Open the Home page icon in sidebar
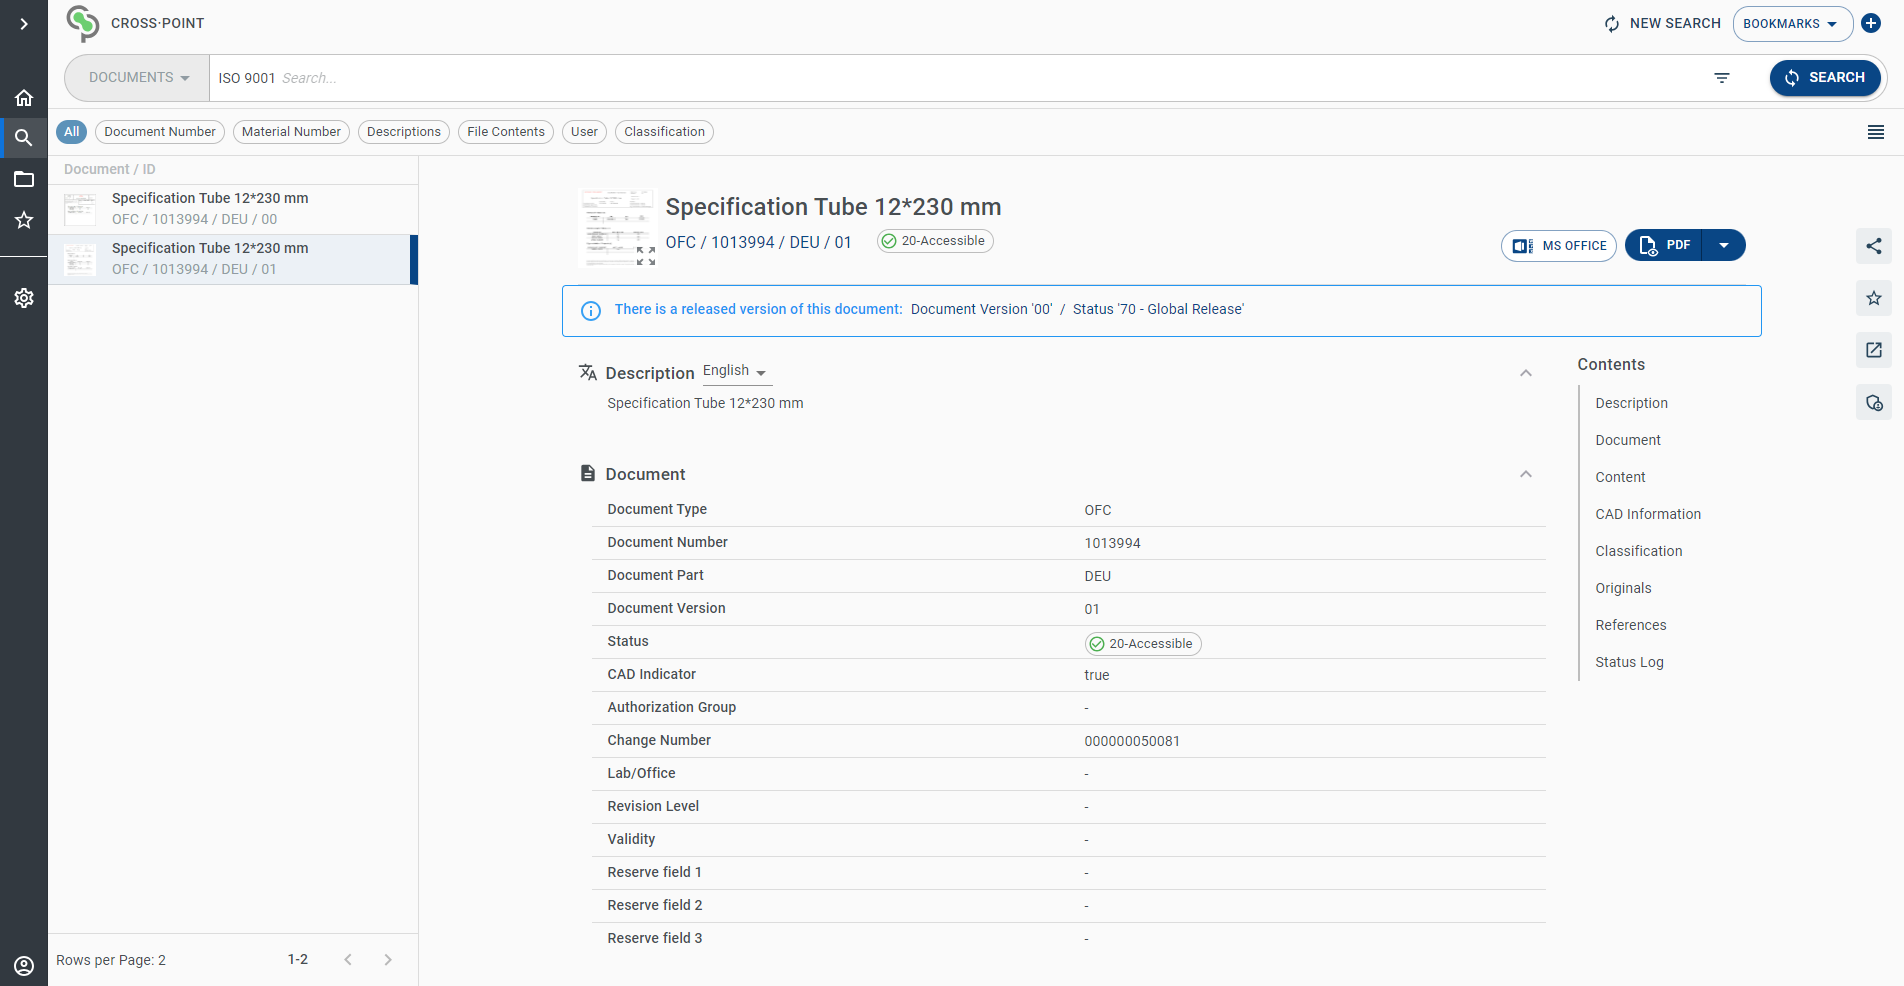 click(24, 98)
